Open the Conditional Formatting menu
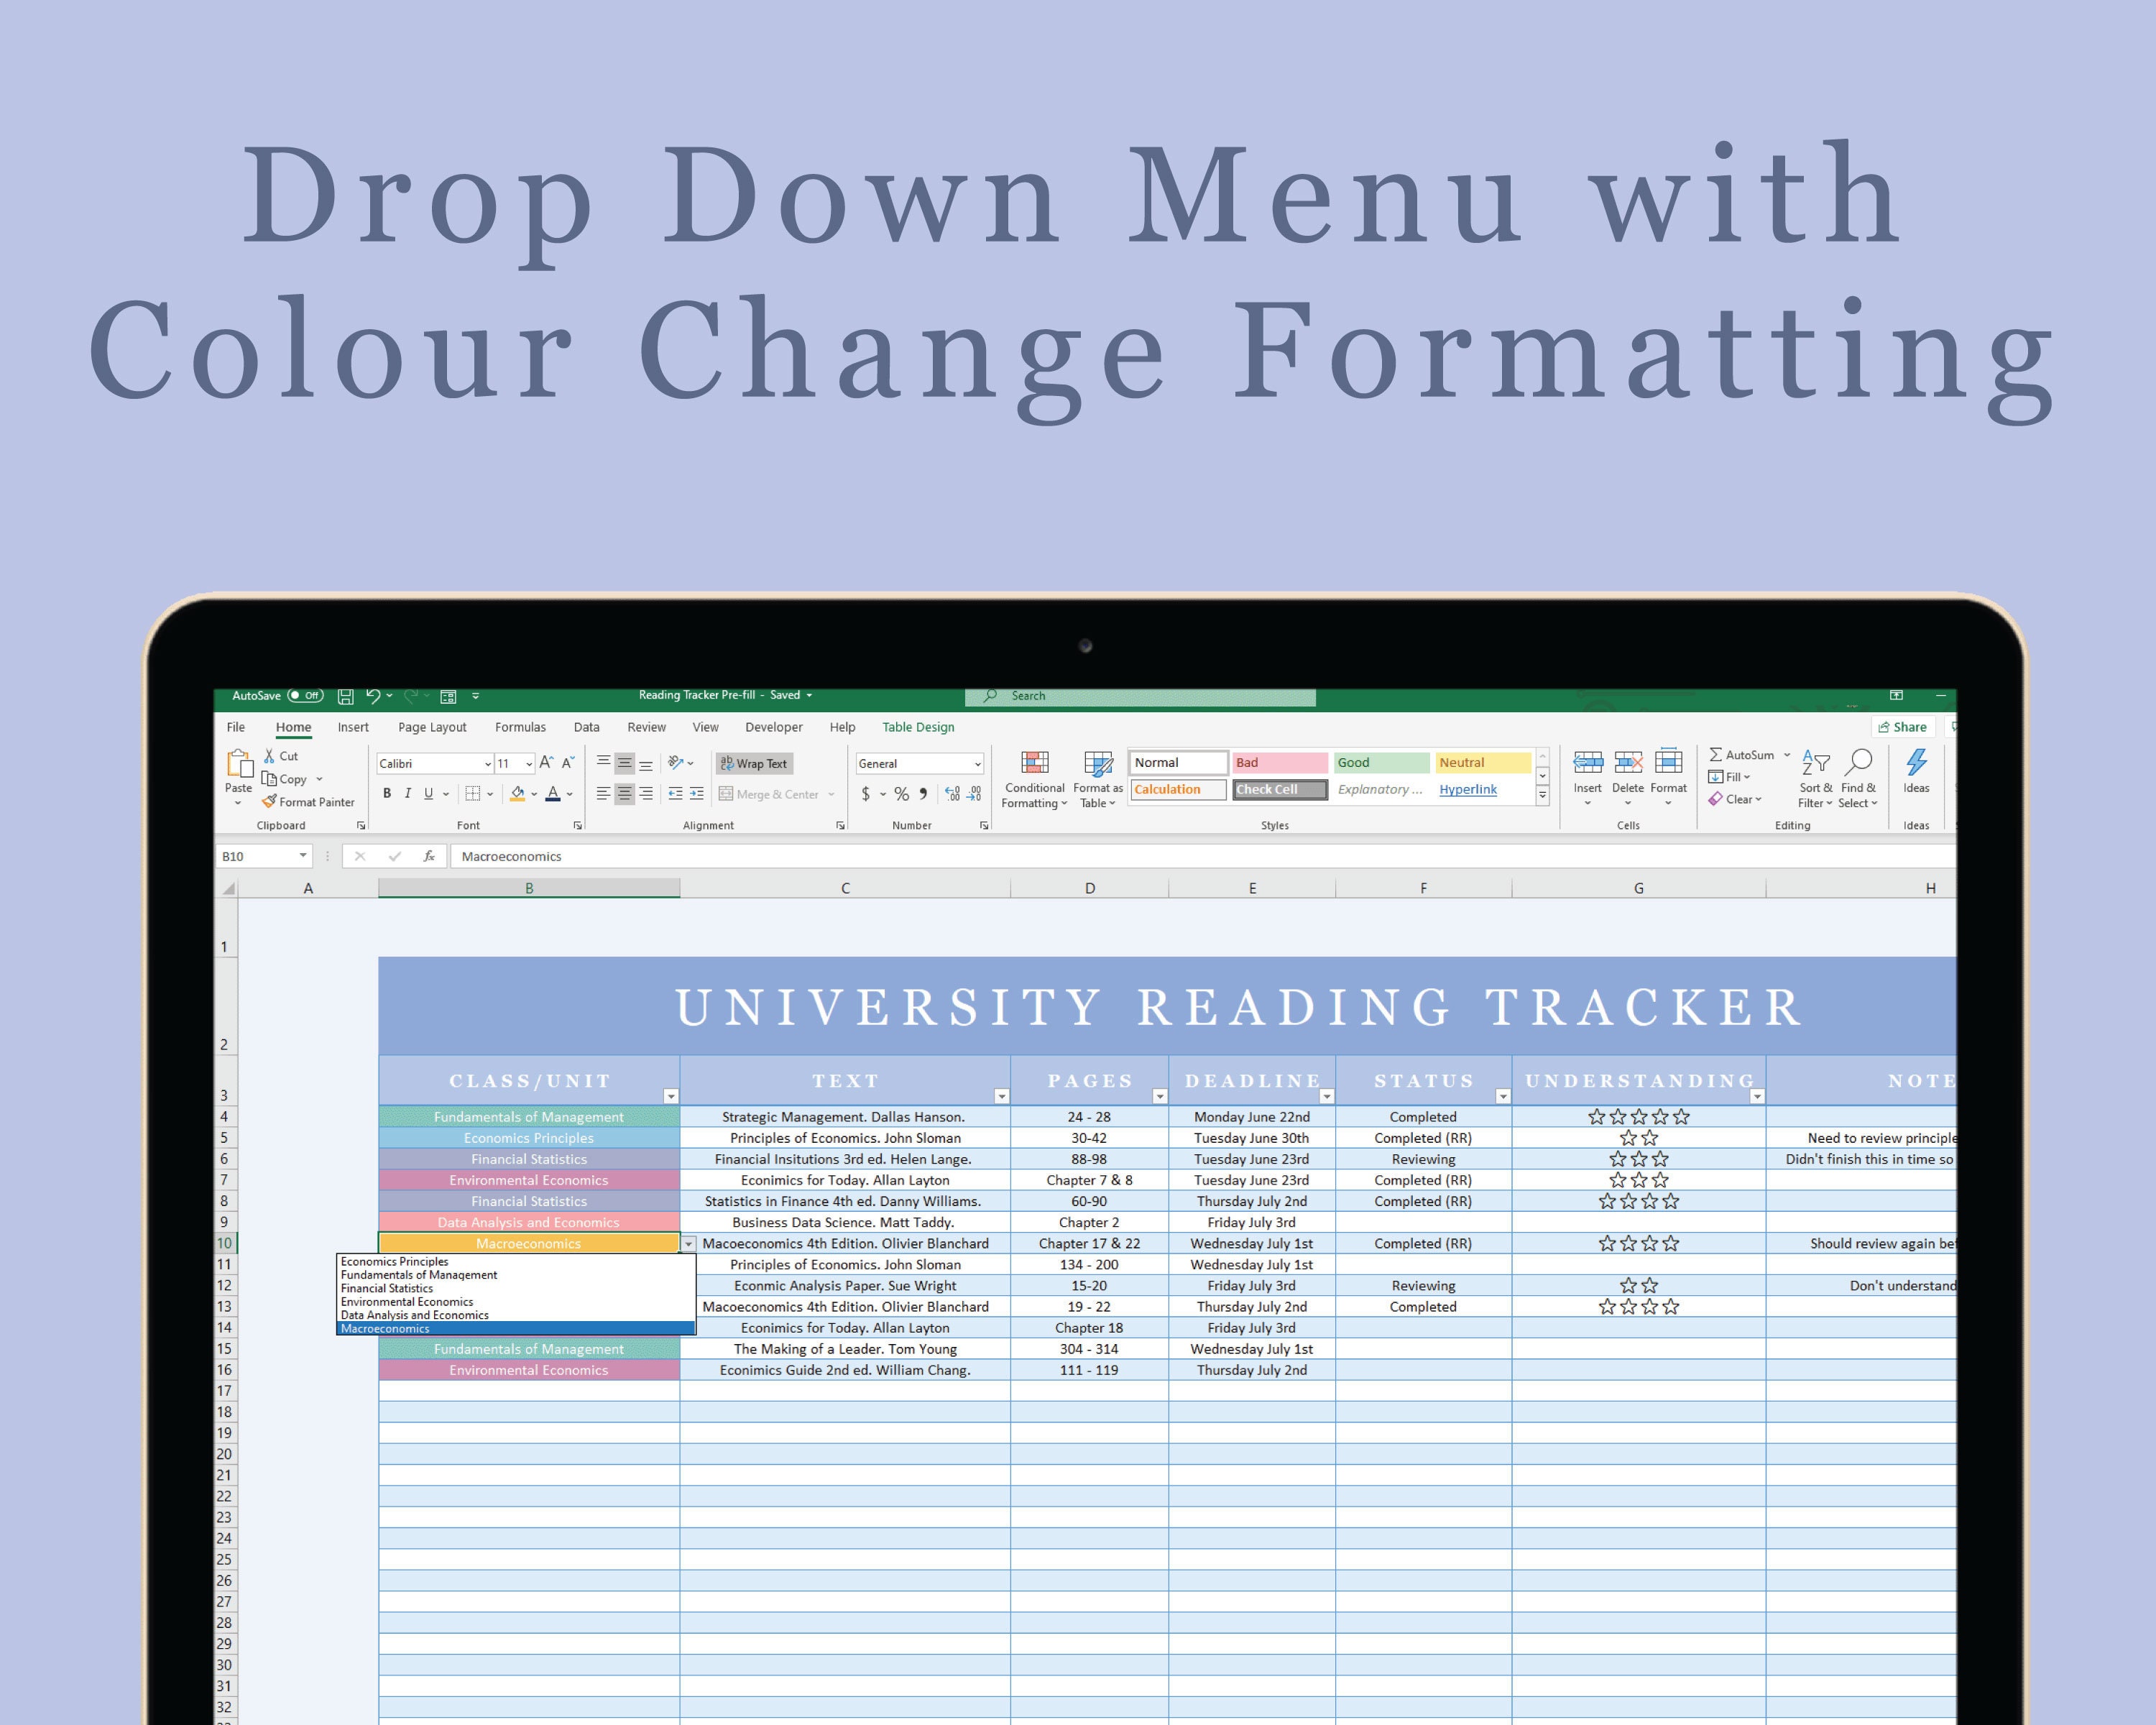The image size is (2156, 1725). tap(1034, 778)
